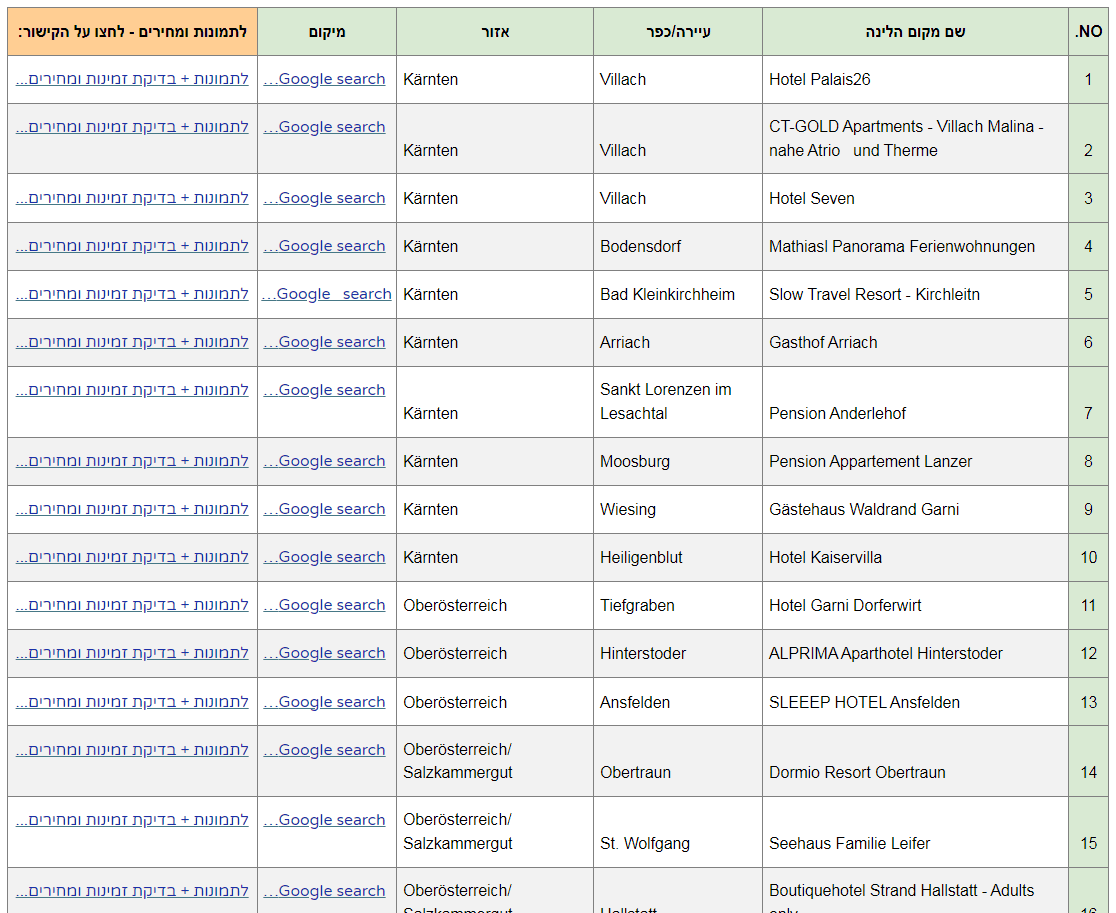Open Google search link for Slow Travel Resort
This screenshot has width=1116, height=913.
(327, 294)
